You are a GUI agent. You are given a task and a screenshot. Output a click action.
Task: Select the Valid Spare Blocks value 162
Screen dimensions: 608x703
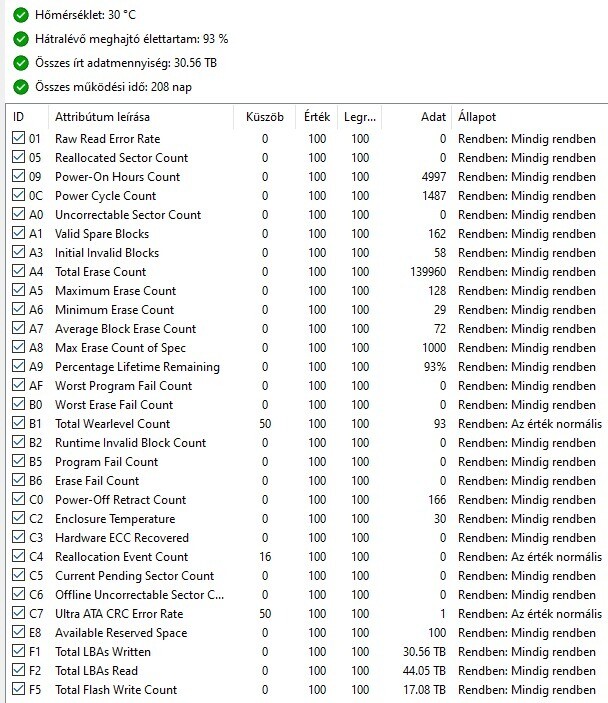[437, 234]
